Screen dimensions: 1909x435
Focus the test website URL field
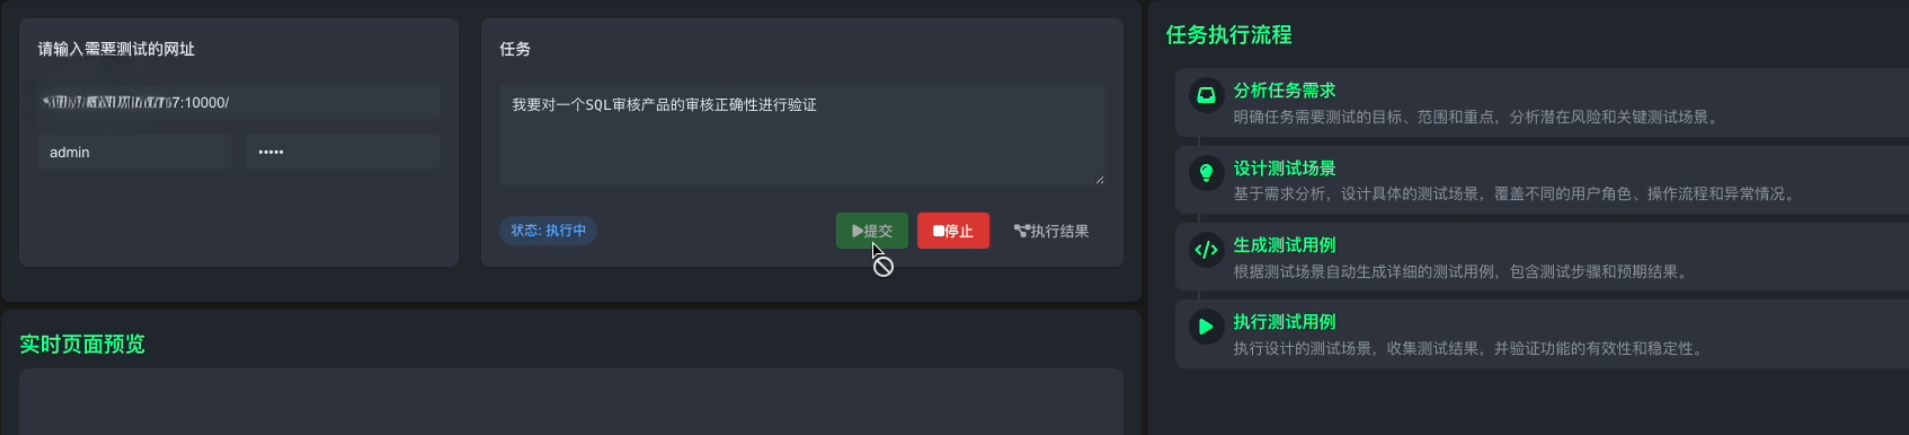239,102
